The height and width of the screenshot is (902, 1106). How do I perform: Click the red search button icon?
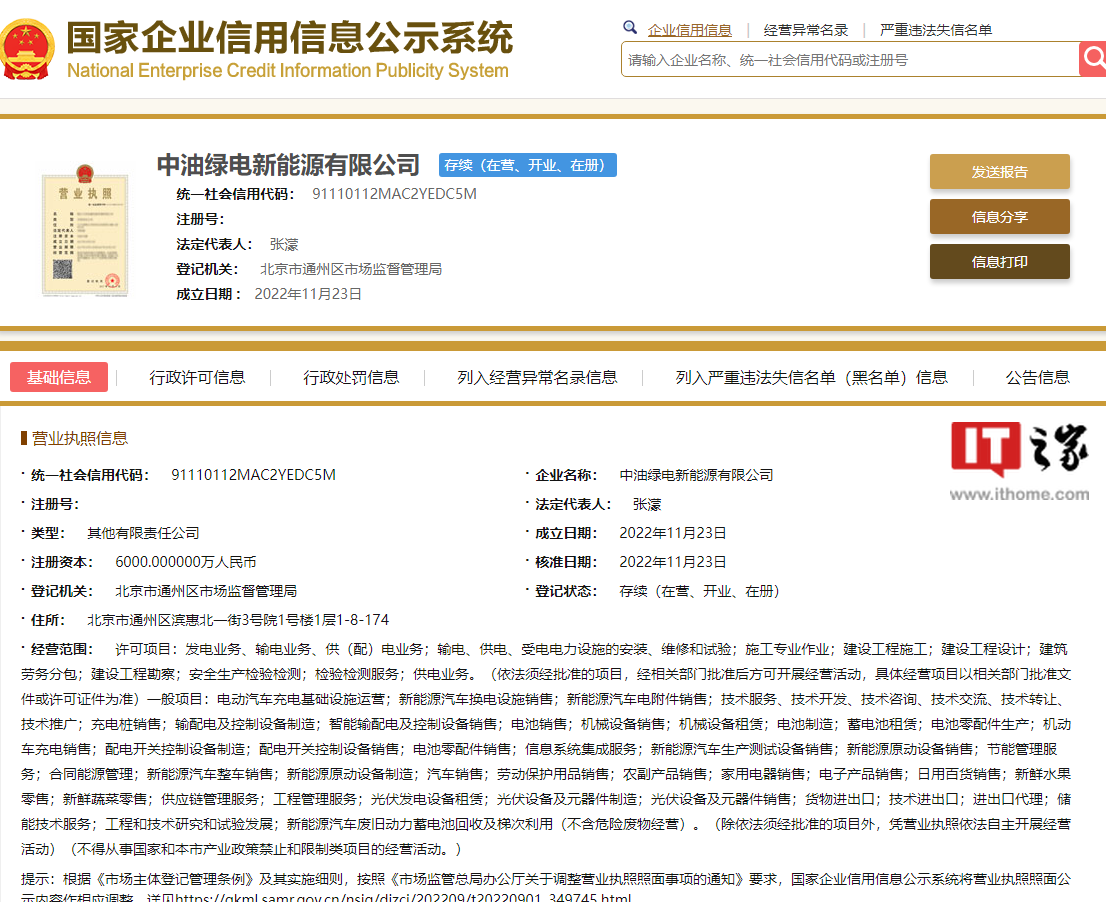coord(1093,59)
